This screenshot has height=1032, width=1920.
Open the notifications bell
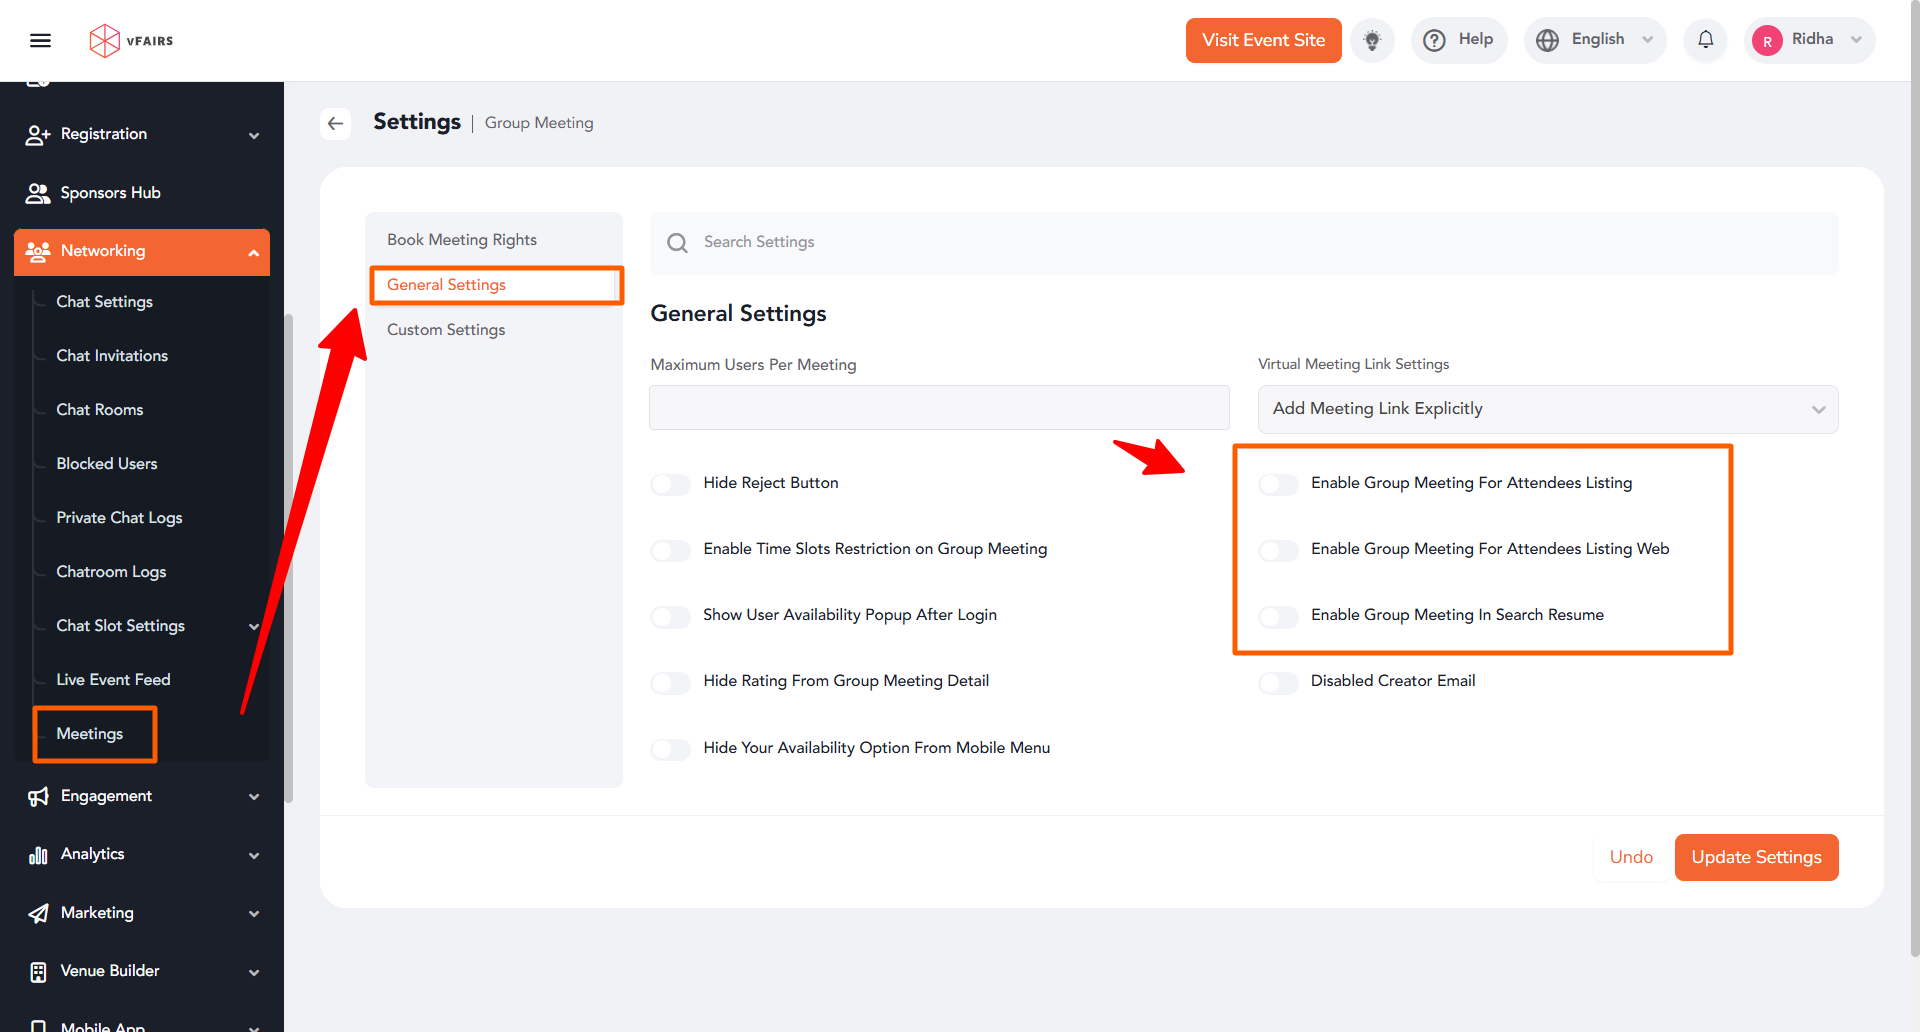point(1705,40)
